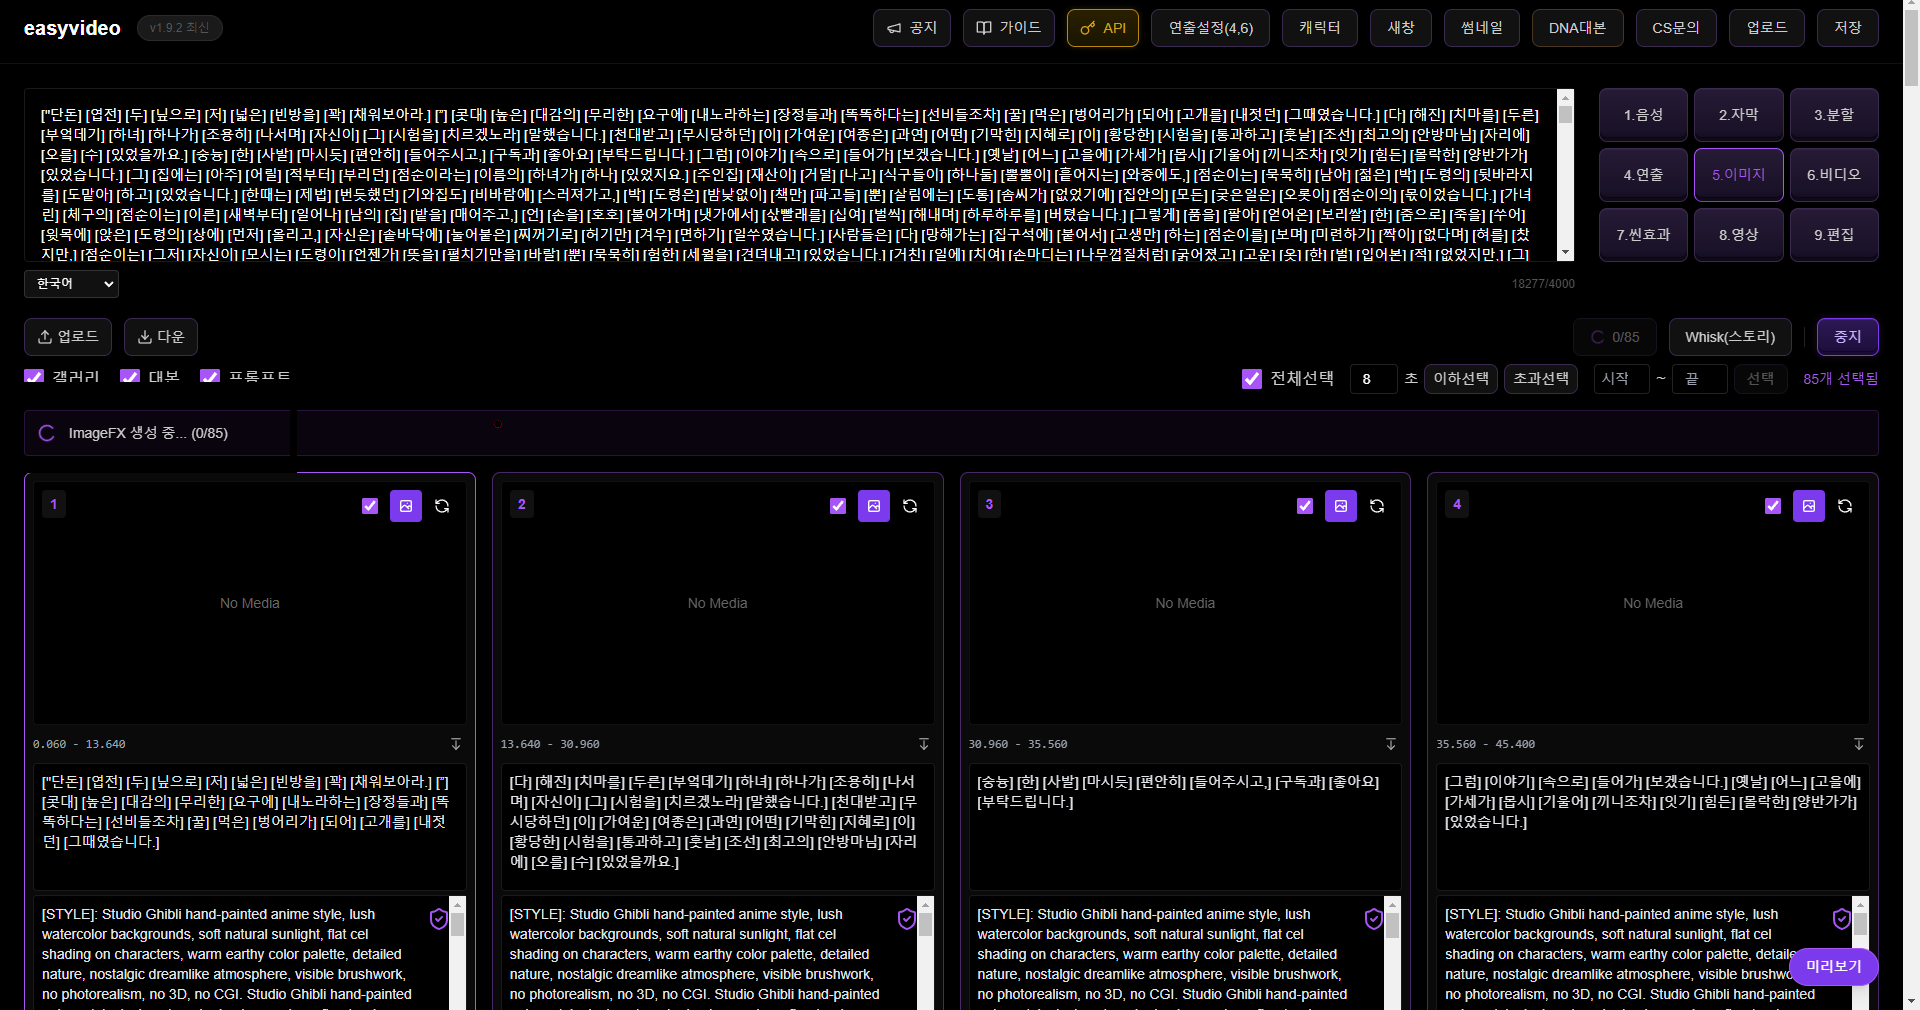The image size is (1920, 1010).
Task: Click the refresh icon on card 4
Action: pos(1845,506)
